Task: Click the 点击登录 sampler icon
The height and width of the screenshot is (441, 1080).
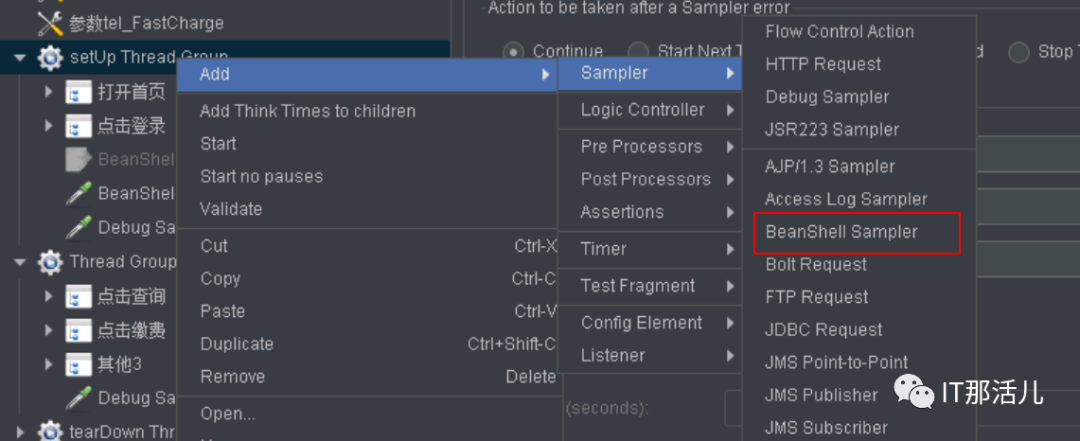Action: 78,126
